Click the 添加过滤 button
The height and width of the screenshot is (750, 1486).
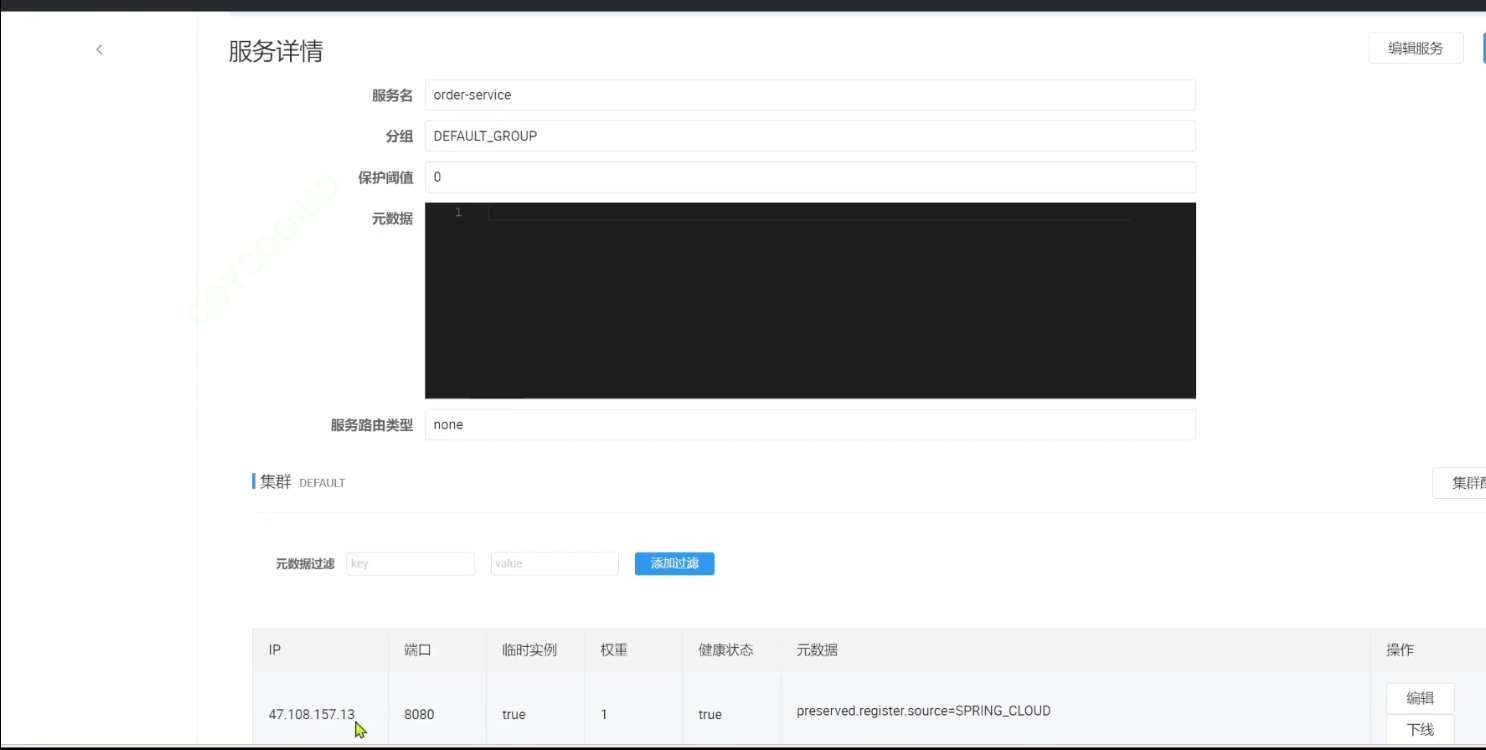click(674, 563)
